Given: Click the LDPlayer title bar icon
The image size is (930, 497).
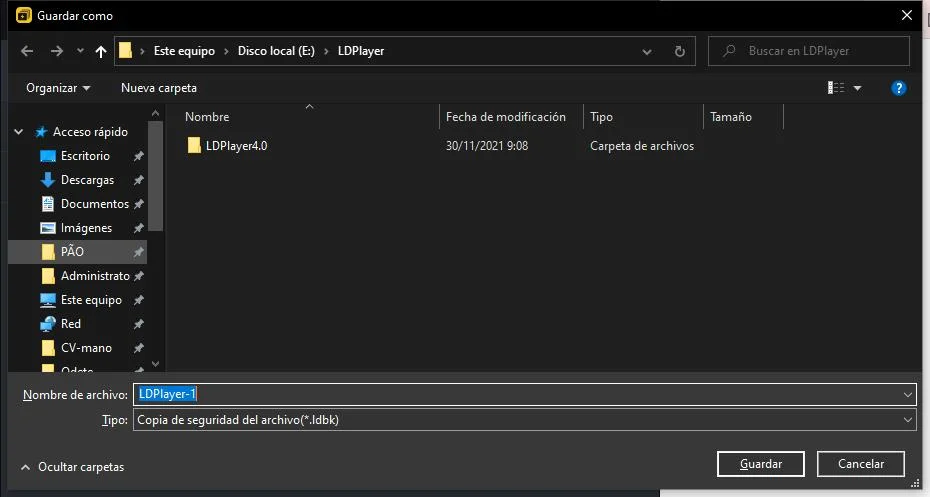Looking at the screenshot, I should pos(23,15).
